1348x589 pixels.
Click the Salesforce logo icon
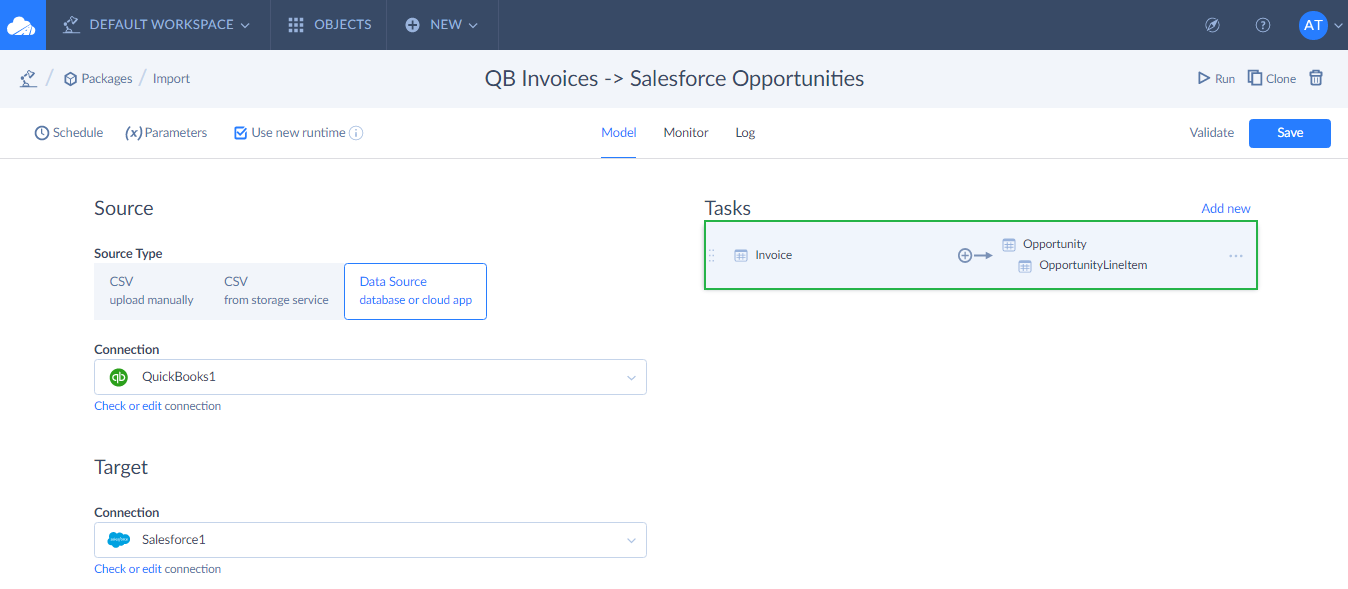click(x=119, y=540)
